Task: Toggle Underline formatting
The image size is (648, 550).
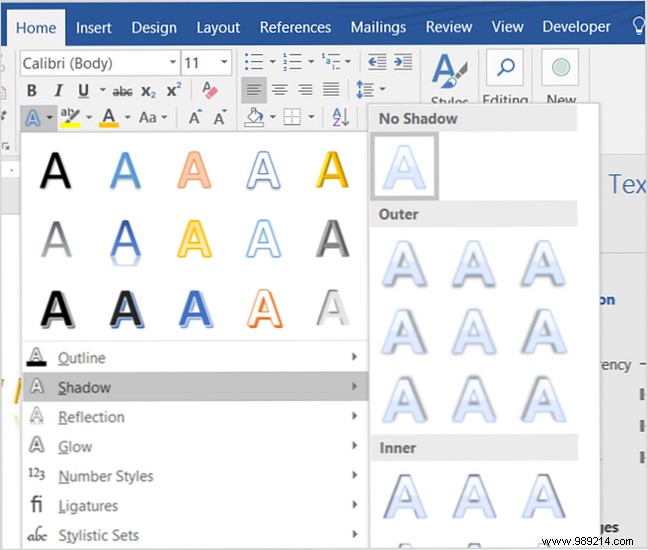Action: coord(83,90)
